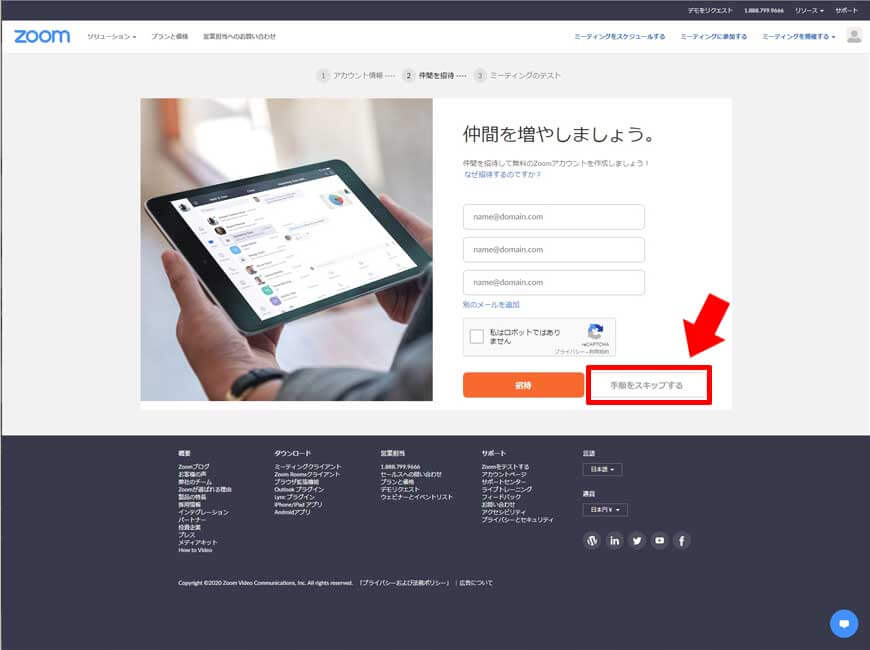Screen dimensions: 870x650
Task: Open the インテグレーション footer link
Action: tap(203, 512)
